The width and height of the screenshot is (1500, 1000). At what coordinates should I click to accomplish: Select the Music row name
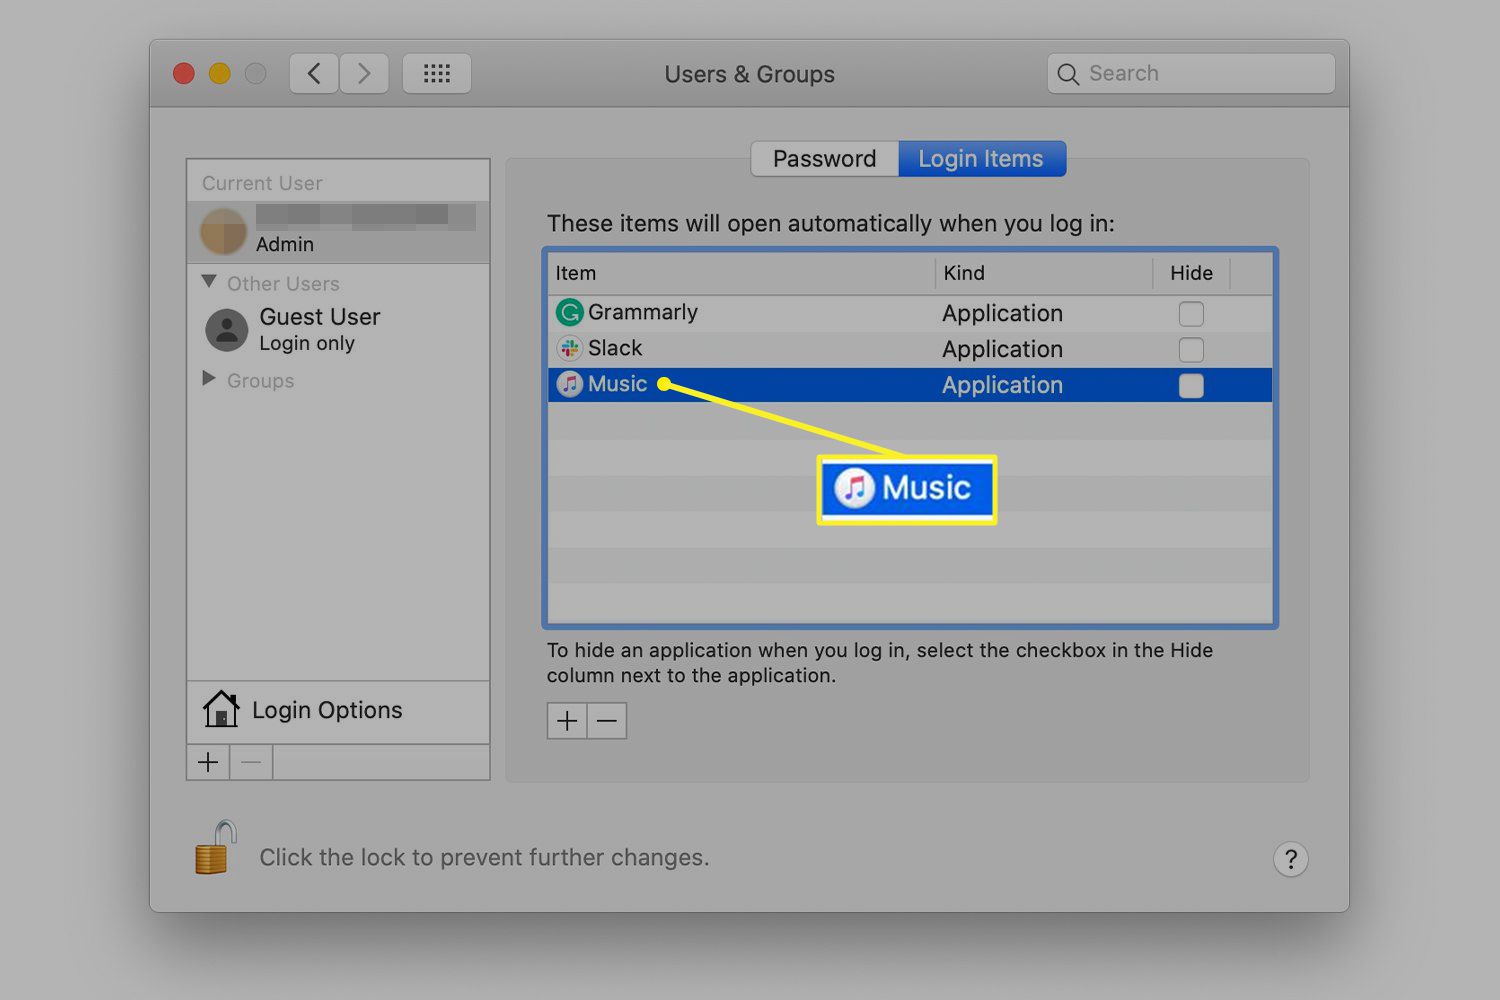tap(617, 384)
